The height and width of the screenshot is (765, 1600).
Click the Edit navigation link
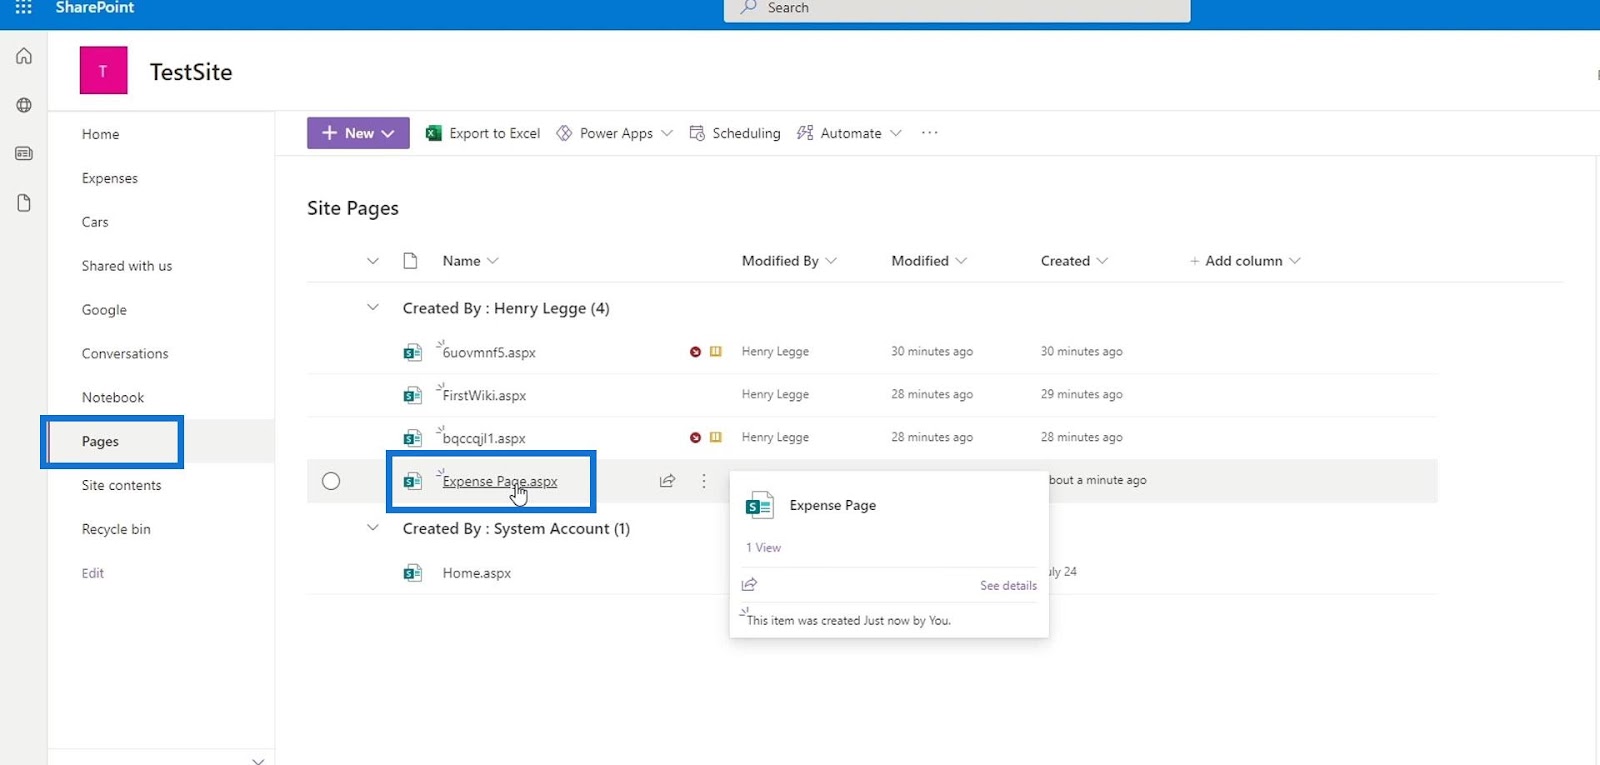93,574
